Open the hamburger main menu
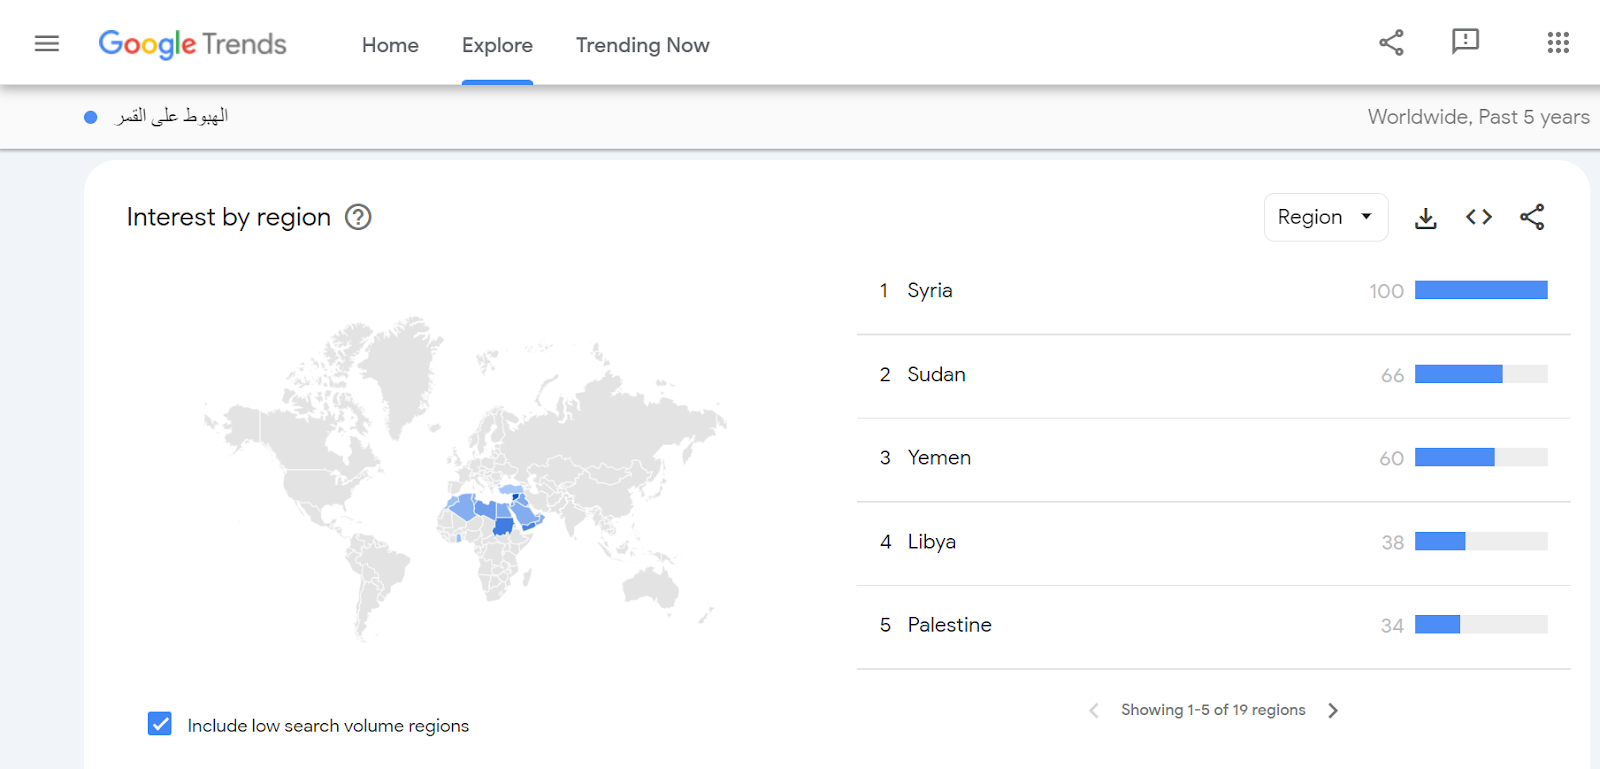The width and height of the screenshot is (1600, 769). [x=47, y=44]
